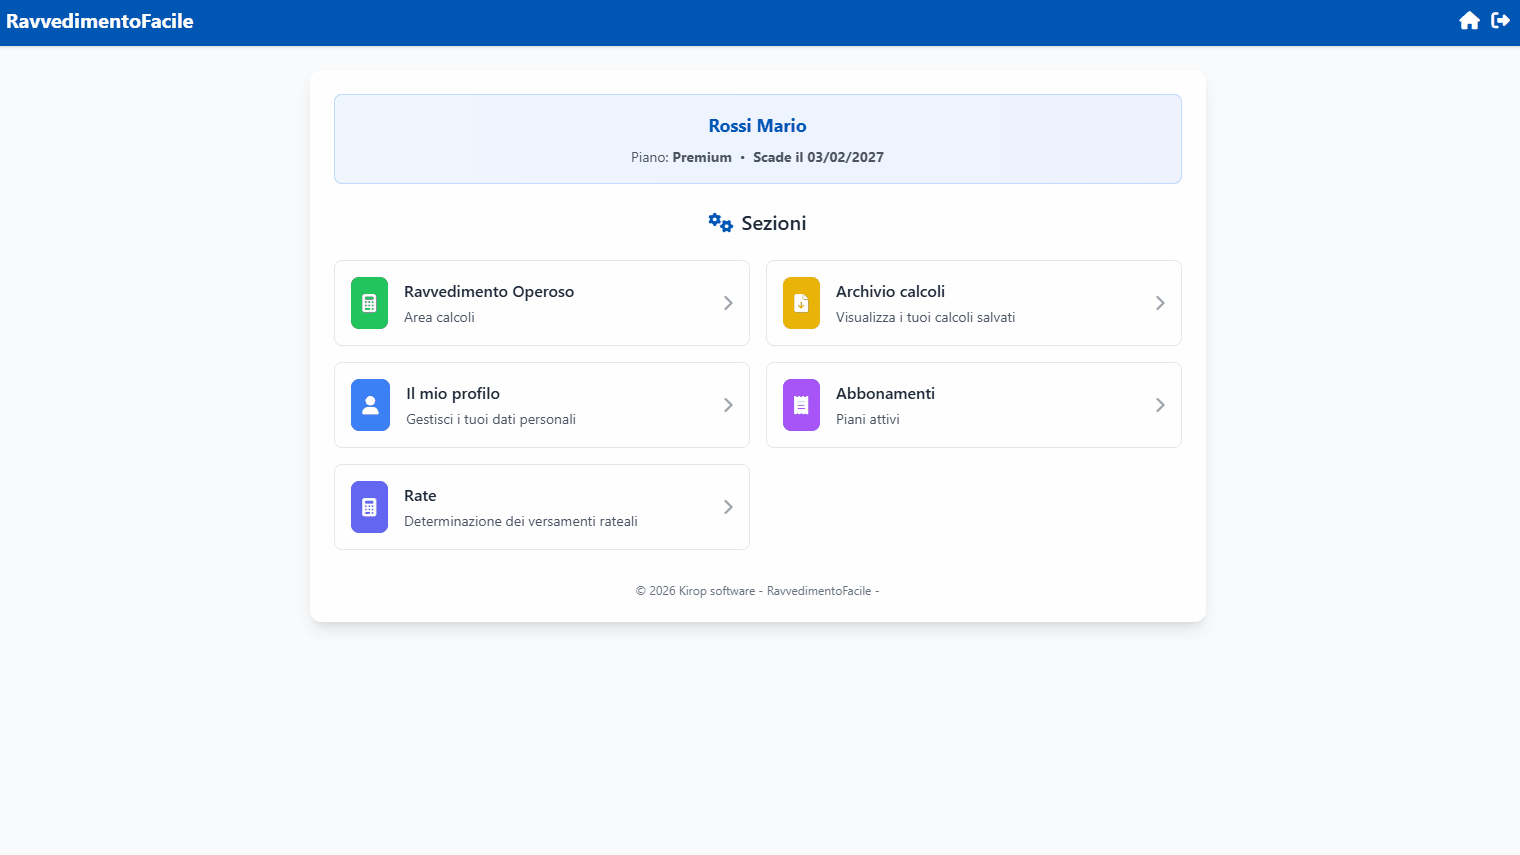Select the Archivio calcoli section title
Image resolution: width=1520 pixels, height=855 pixels.
pos(890,292)
